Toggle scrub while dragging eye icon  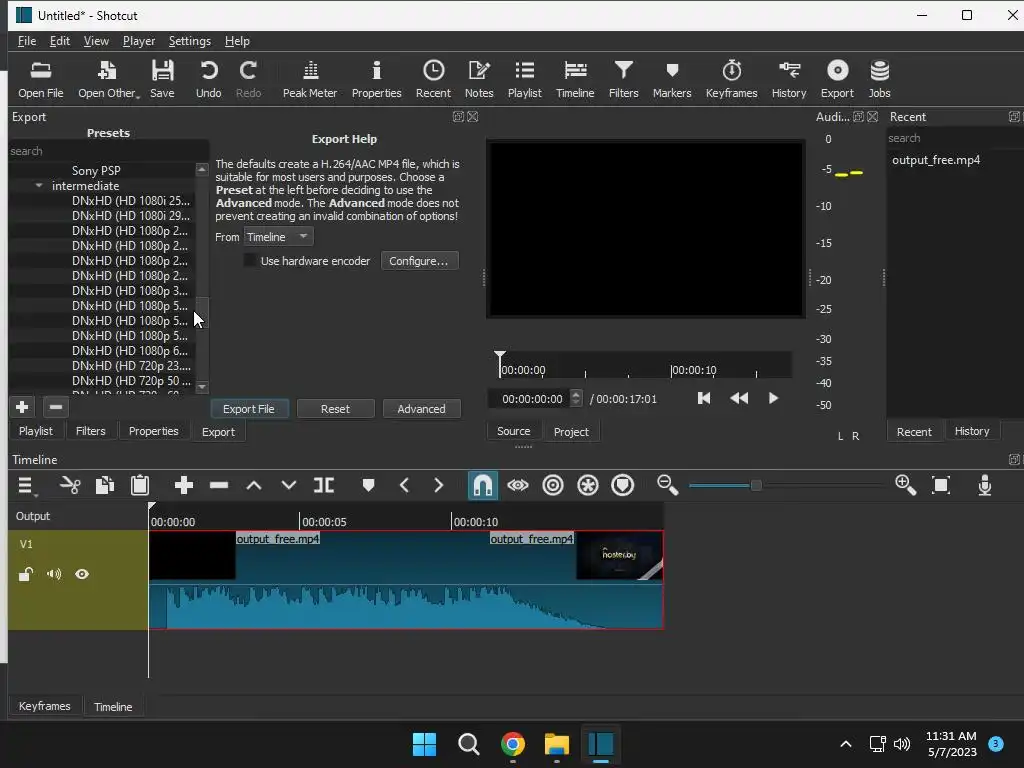pos(518,485)
